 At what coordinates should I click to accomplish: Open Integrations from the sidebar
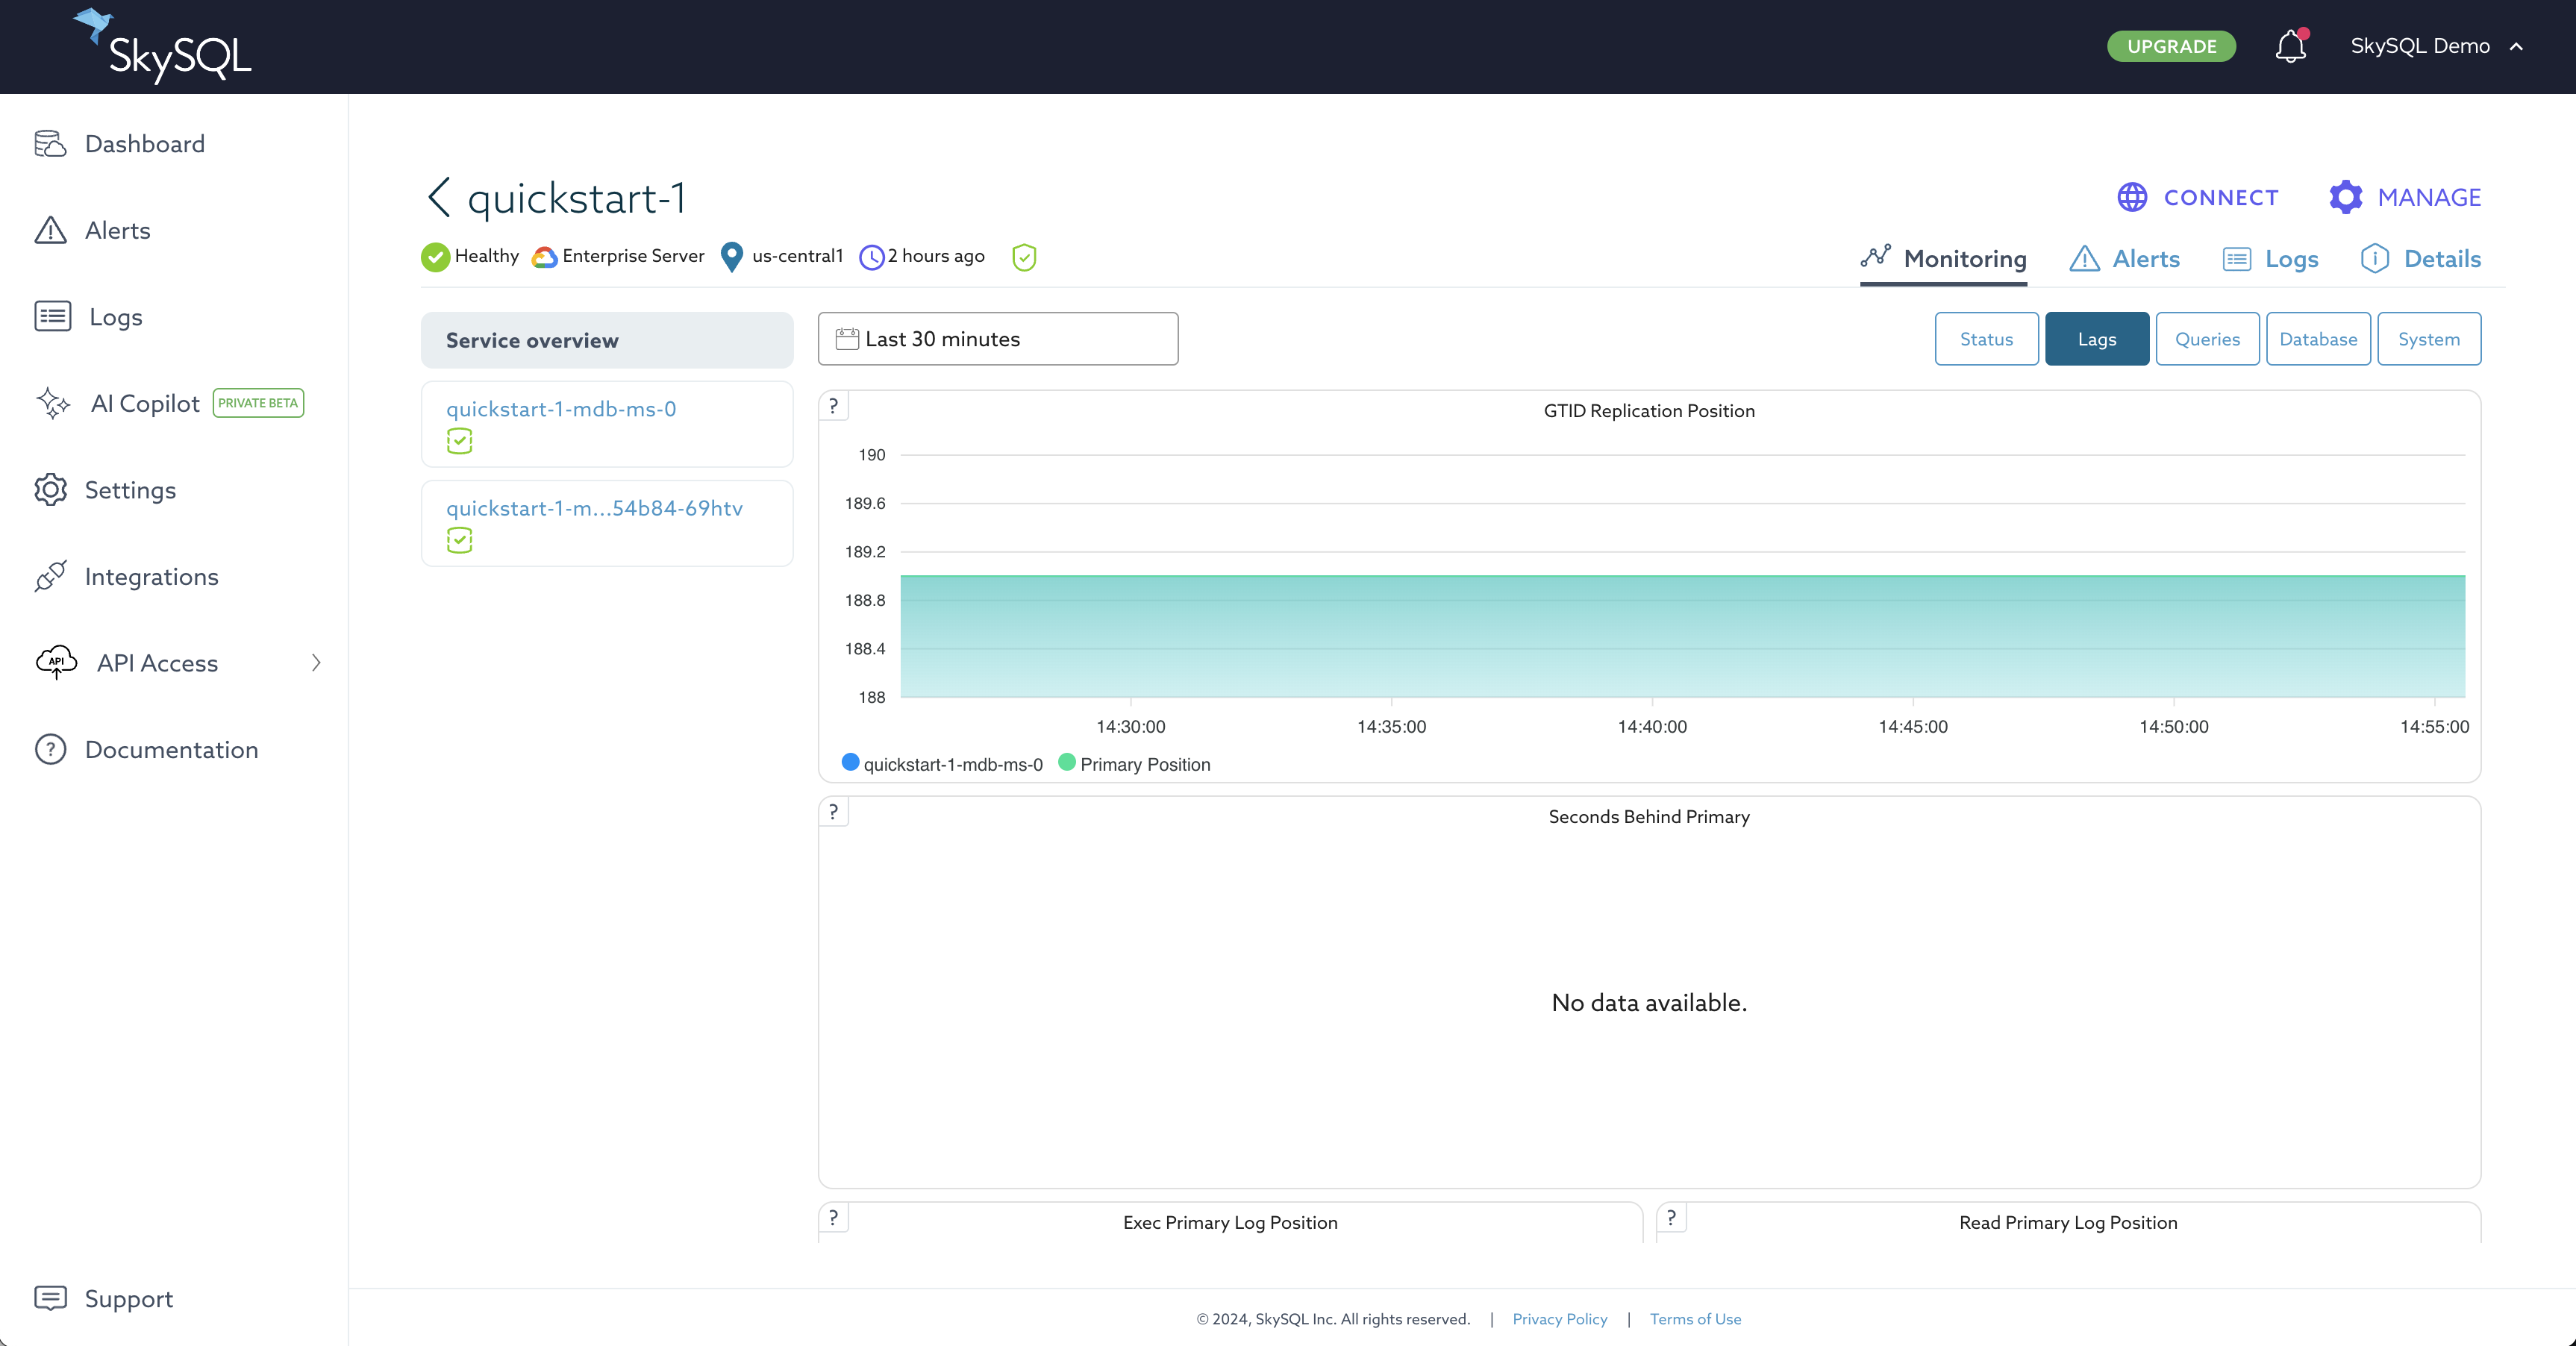coord(151,576)
